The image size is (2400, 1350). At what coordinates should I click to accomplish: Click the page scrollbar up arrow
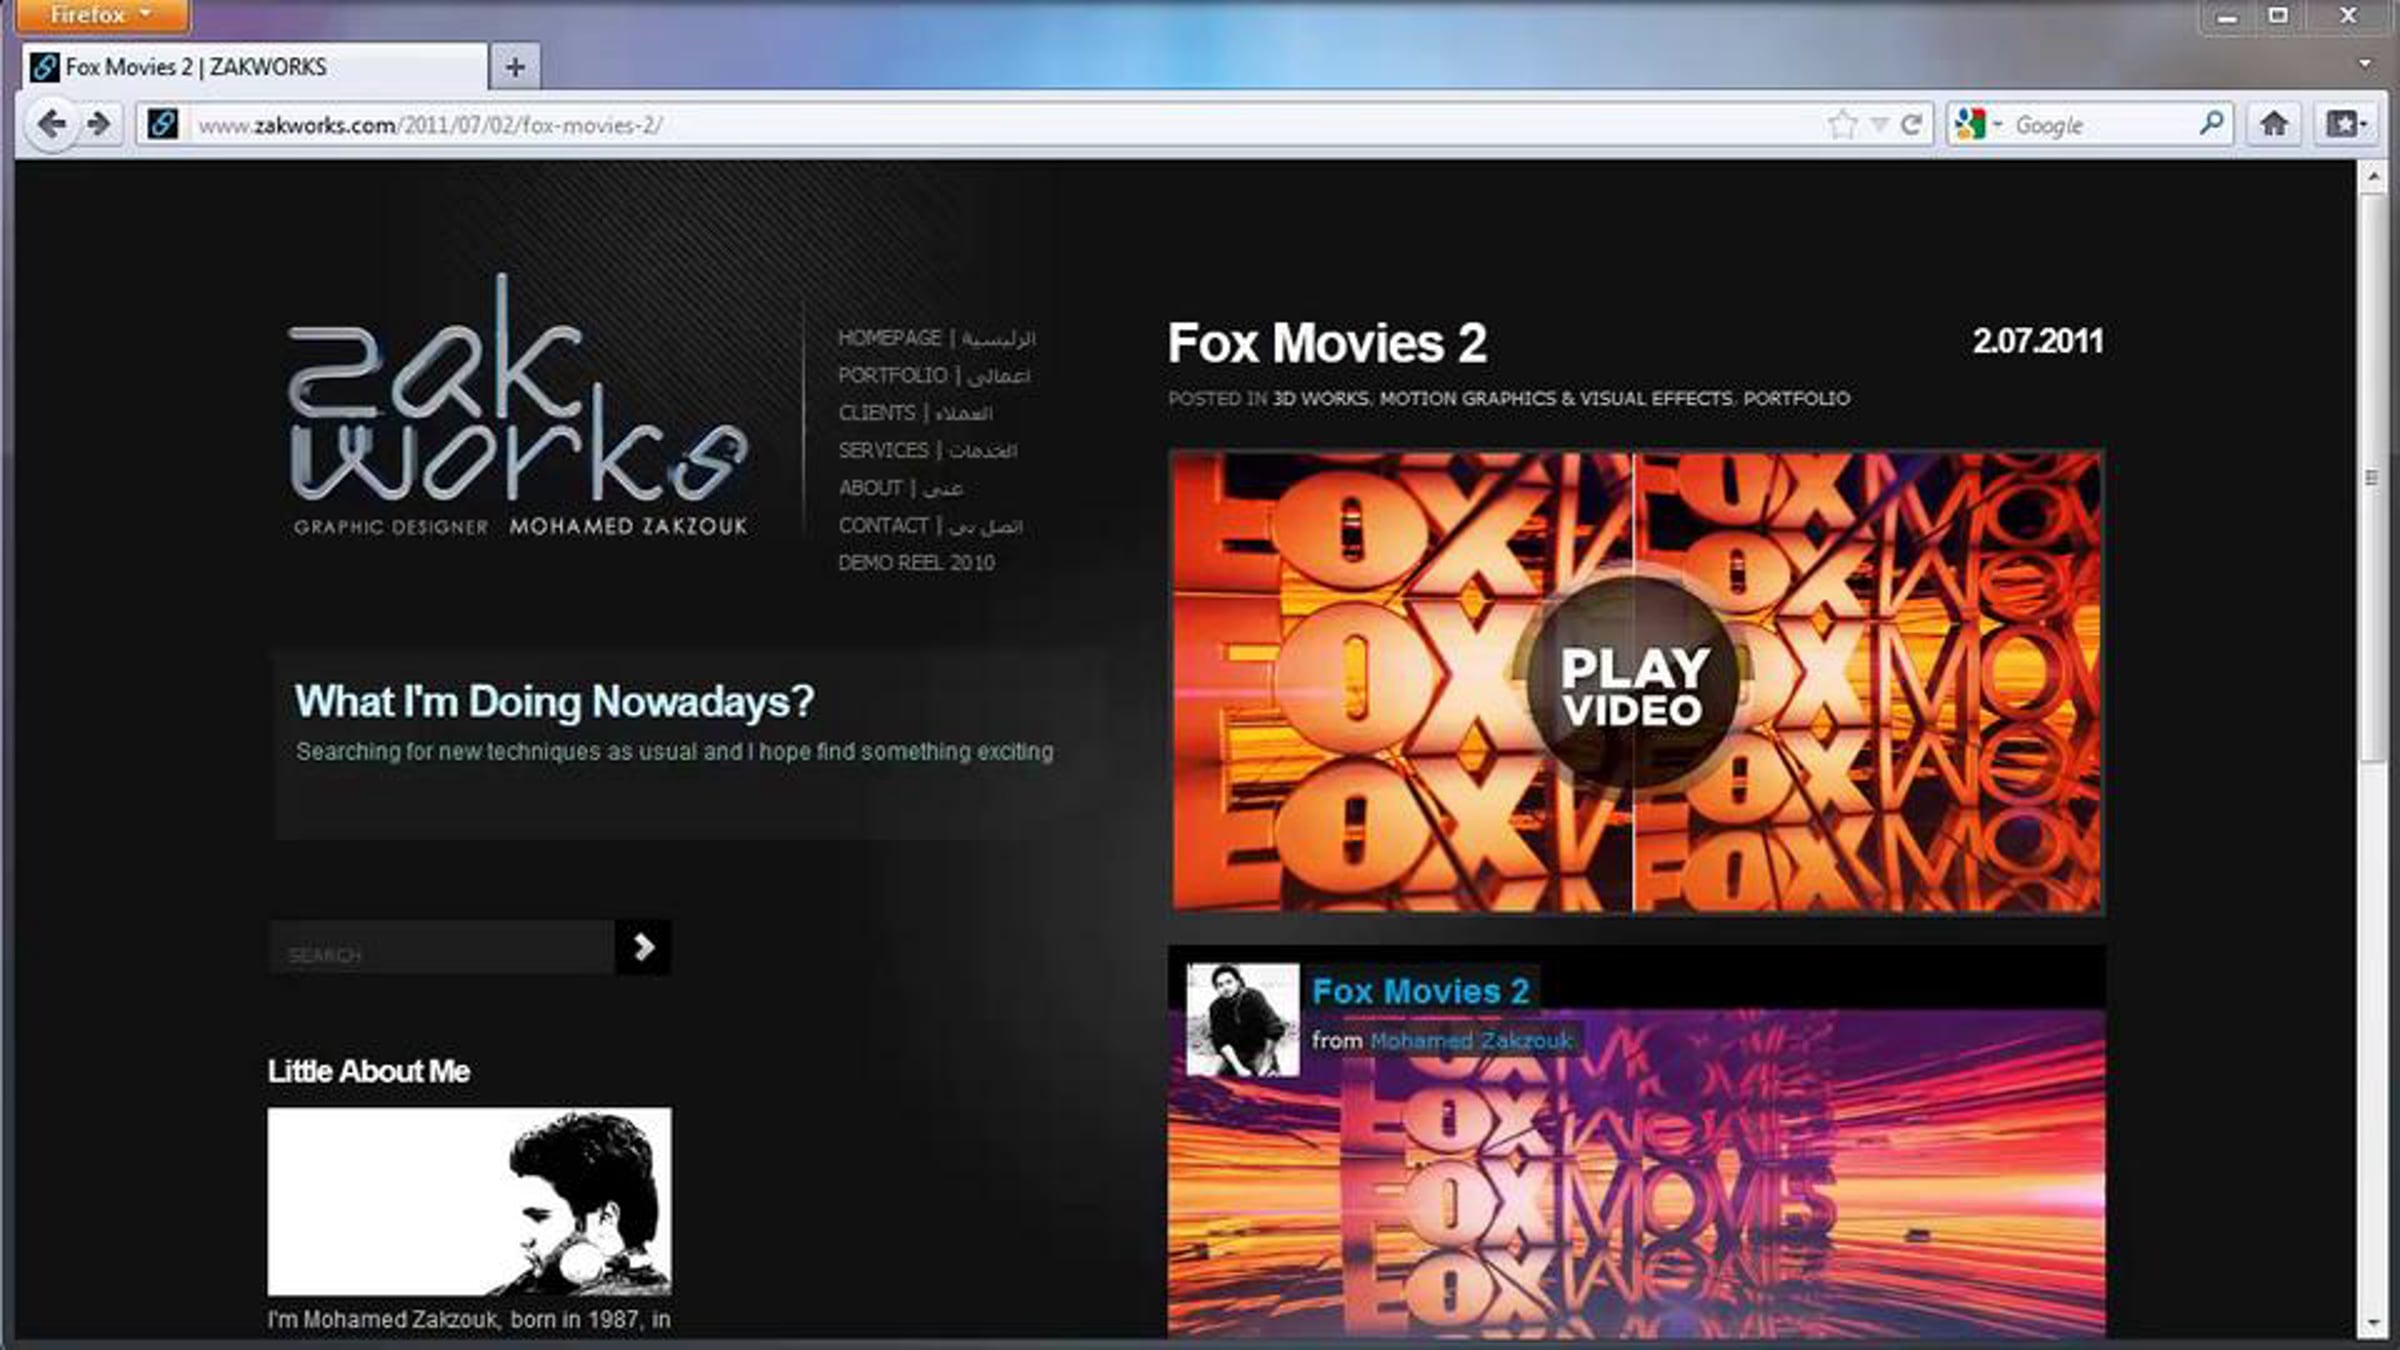click(x=2373, y=177)
